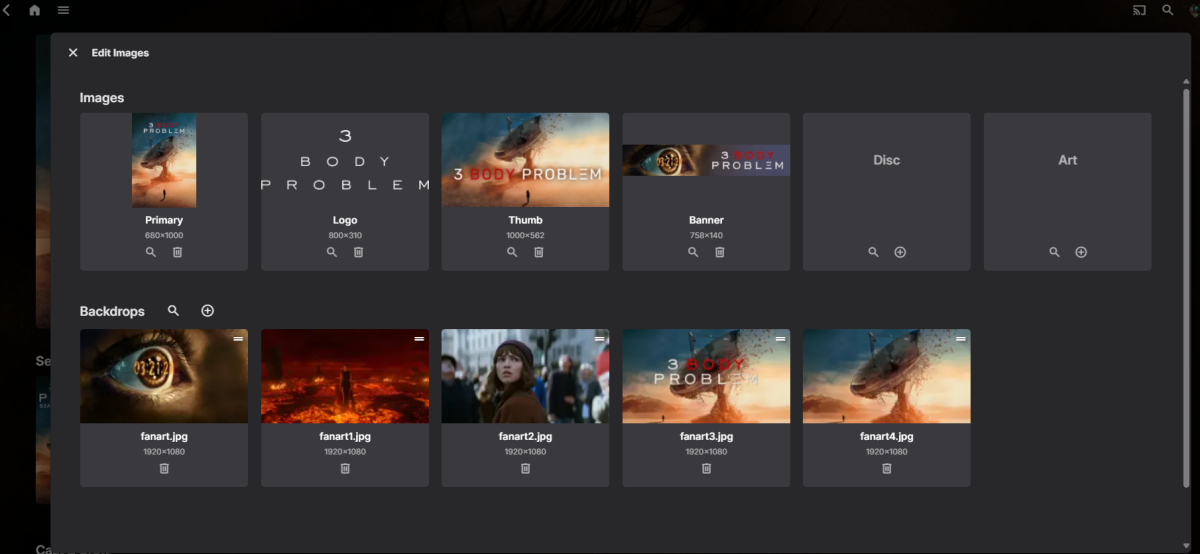The height and width of the screenshot is (554, 1200).
Task: Open the hamburger navigation menu
Action: (x=63, y=10)
